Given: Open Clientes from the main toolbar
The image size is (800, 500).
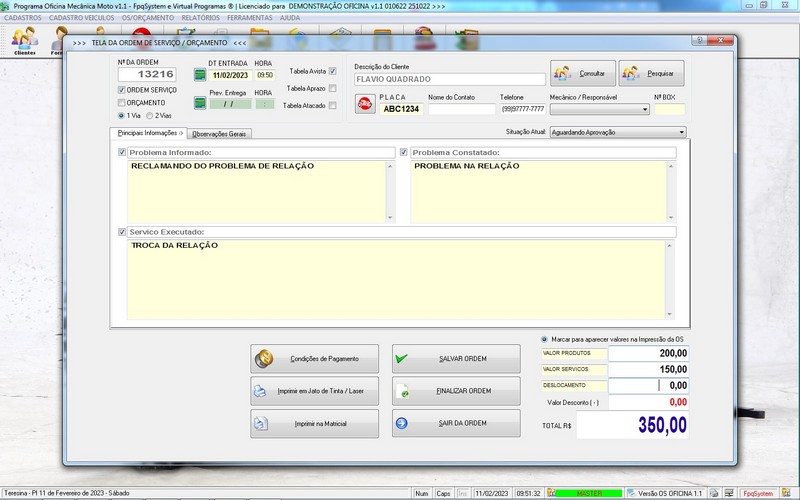Looking at the screenshot, I should point(25,40).
